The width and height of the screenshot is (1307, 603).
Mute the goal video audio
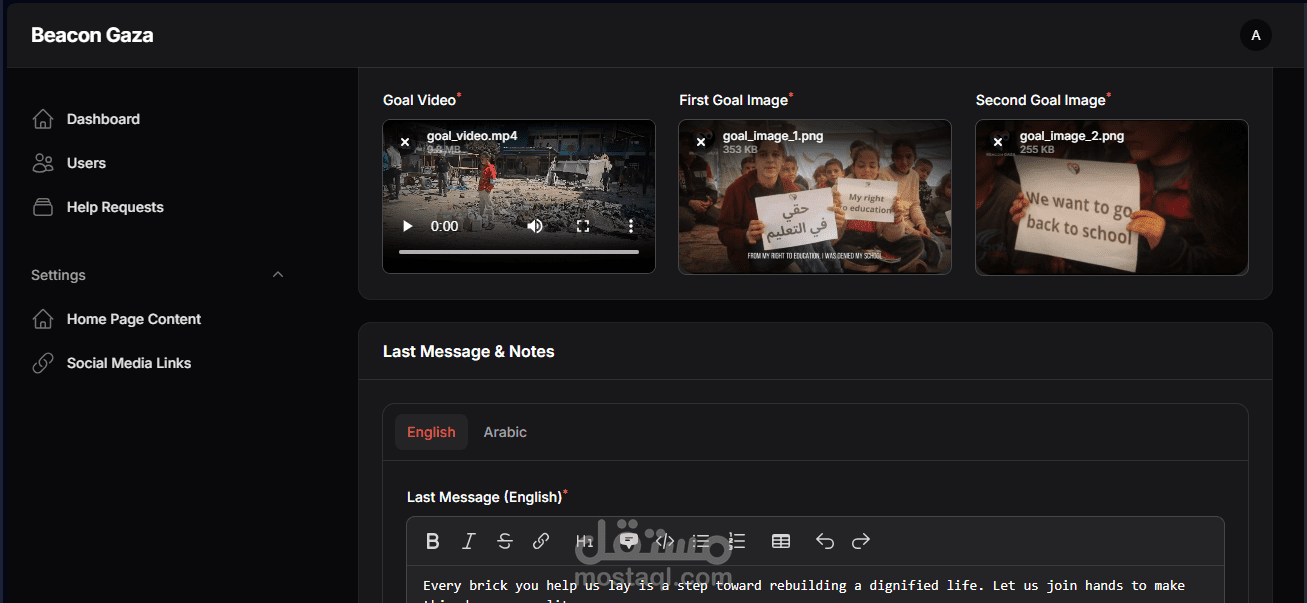pos(535,226)
